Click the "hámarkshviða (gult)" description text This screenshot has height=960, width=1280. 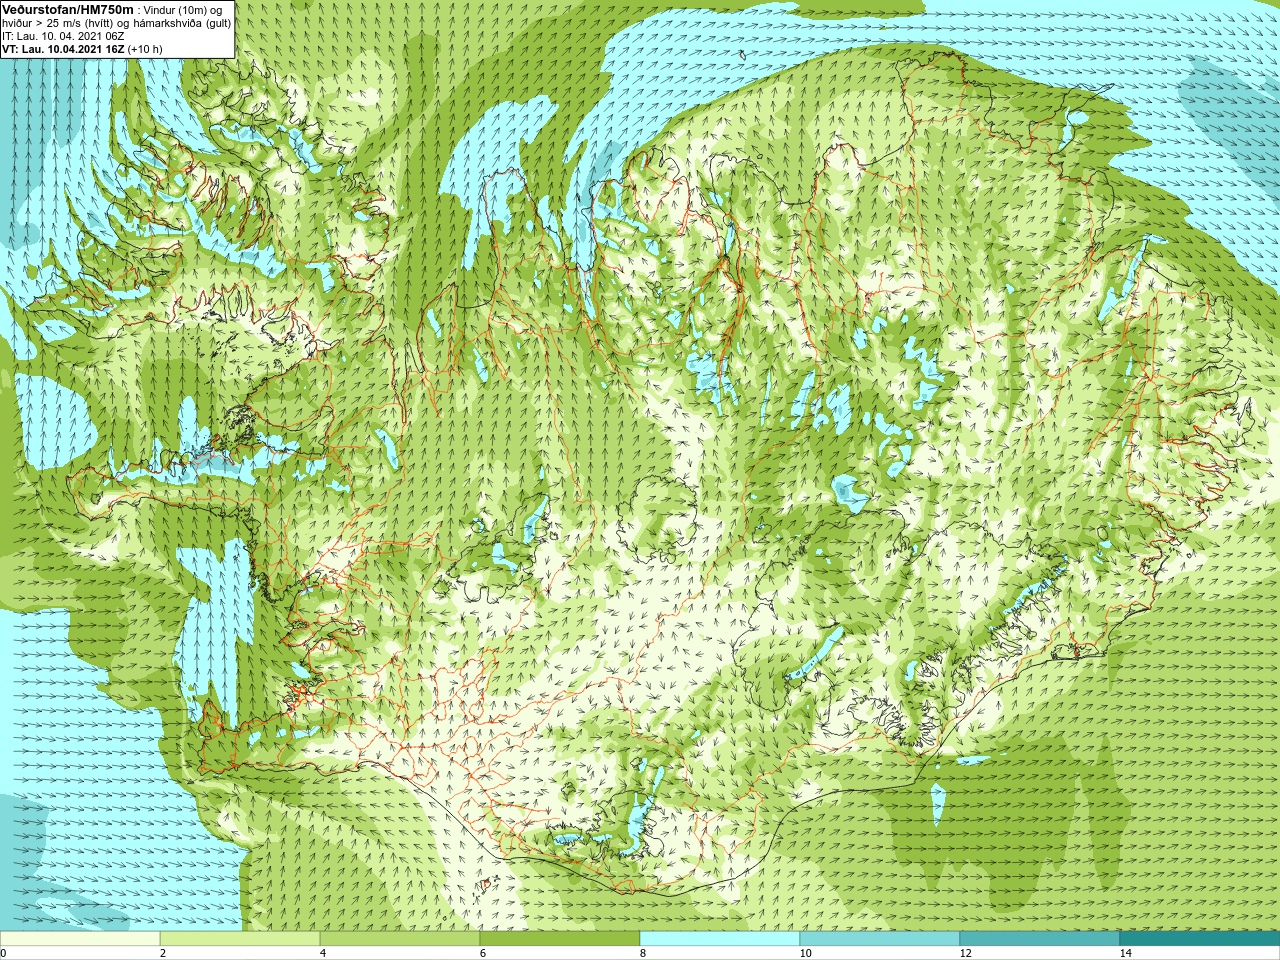[x=181, y=24]
